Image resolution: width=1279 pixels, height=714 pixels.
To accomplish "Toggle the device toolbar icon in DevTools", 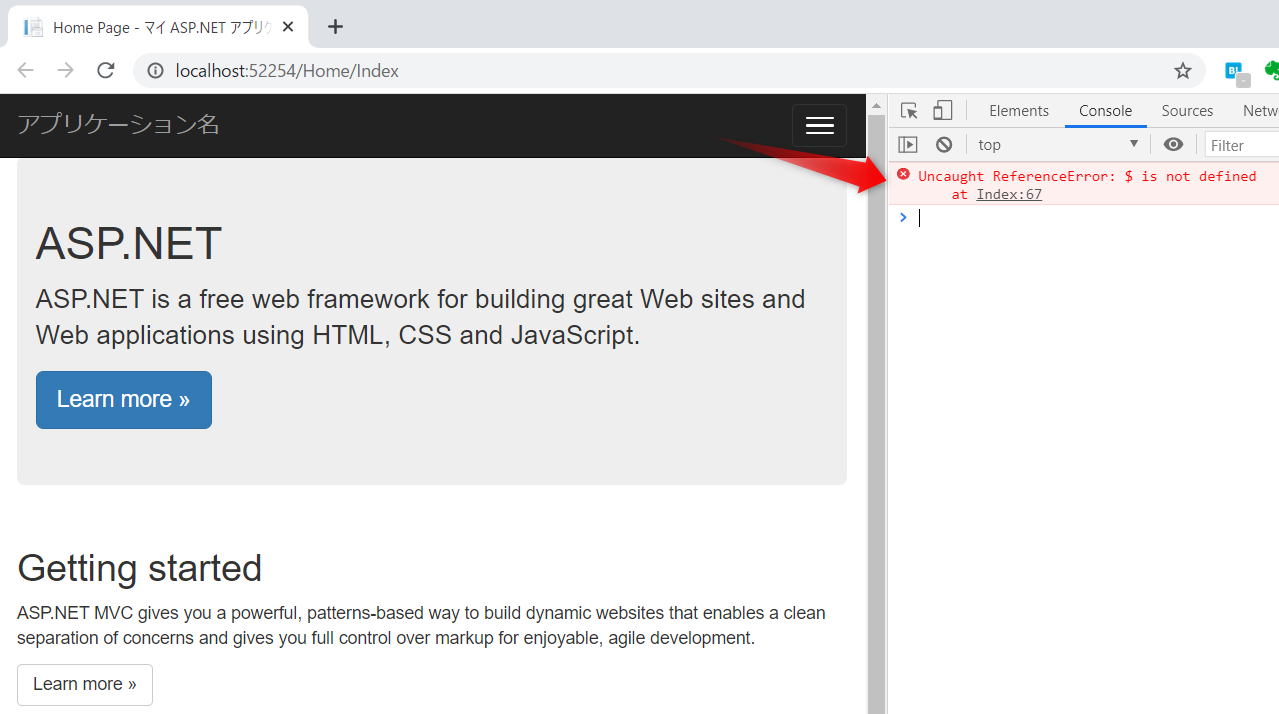I will (x=942, y=111).
